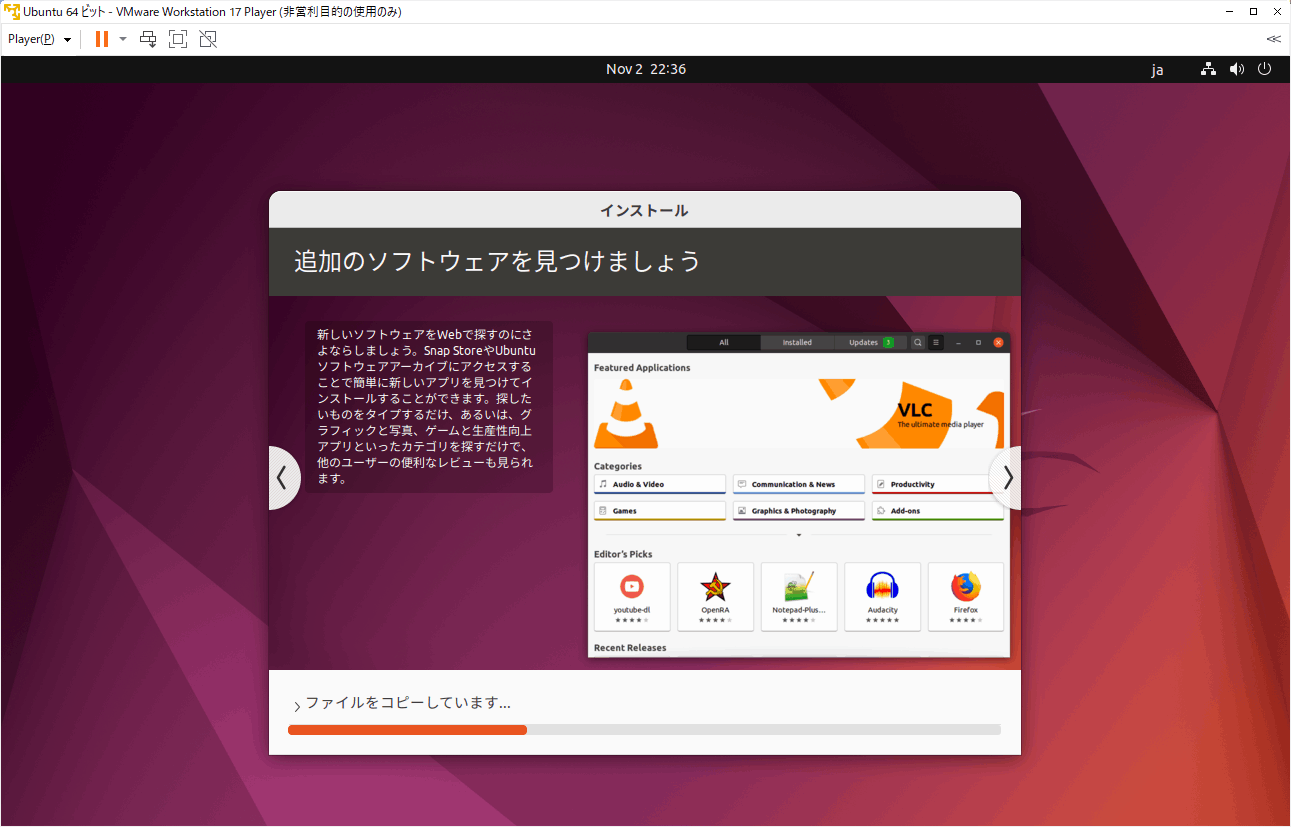Viewport: 1291px width, 827px height.
Task: Expand more categories with small down arrow
Action: (x=799, y=535)
